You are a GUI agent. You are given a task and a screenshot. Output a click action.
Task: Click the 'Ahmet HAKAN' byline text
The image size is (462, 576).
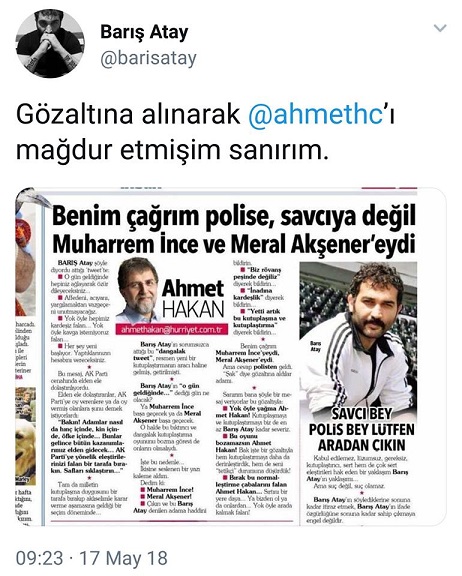pos(193,299)
